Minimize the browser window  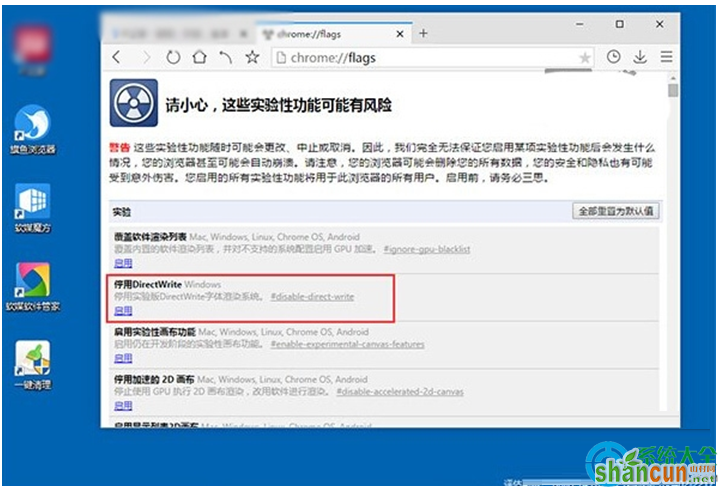(x=580, y=24)
